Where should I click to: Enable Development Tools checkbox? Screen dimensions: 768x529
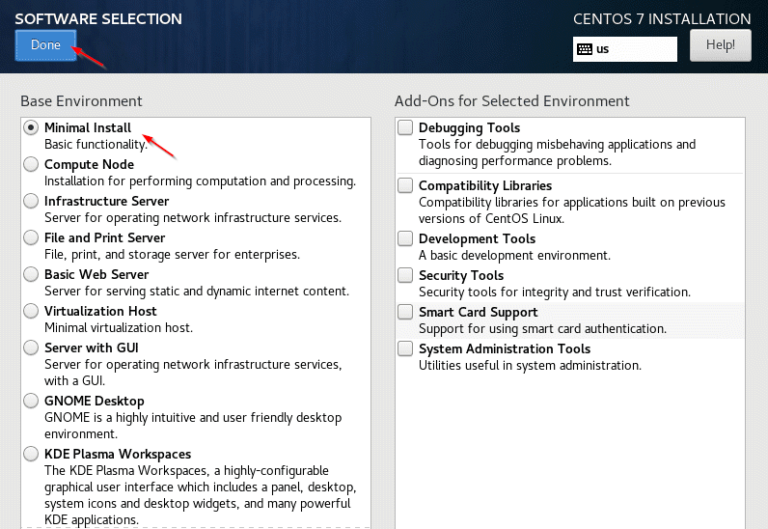pyautogui.click(x=405, y=238)
